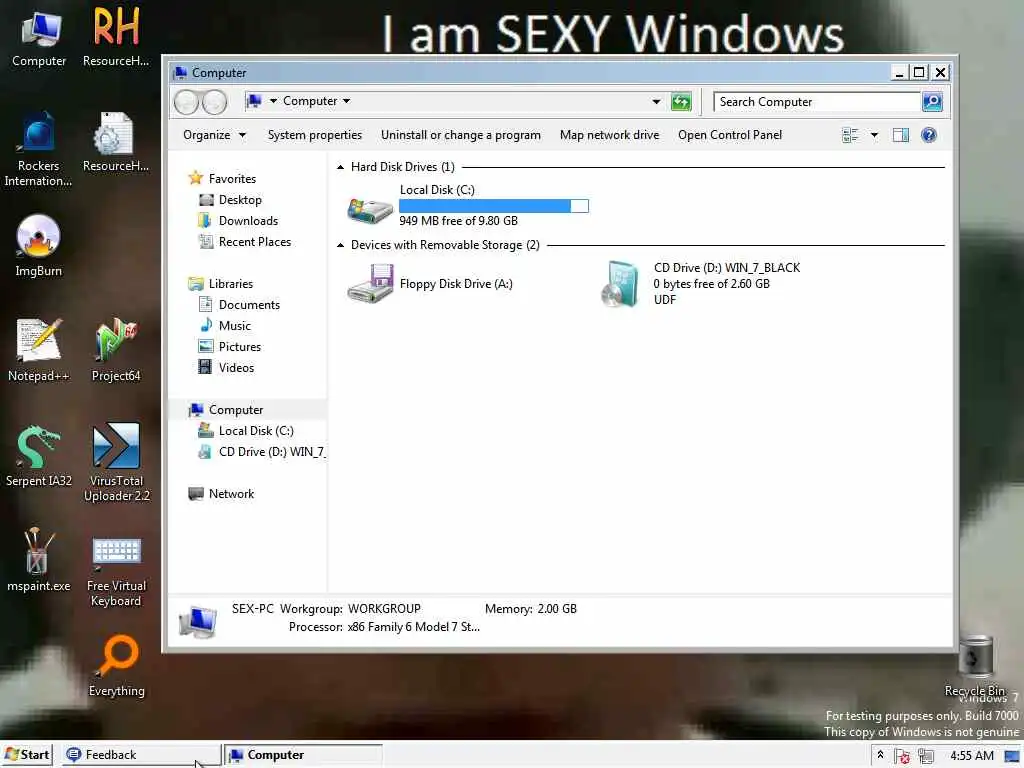This screenshot has width=1024, height=768.
Task: Select the Floppy Disk Drive (A:) icon
Action: [370, 283]
